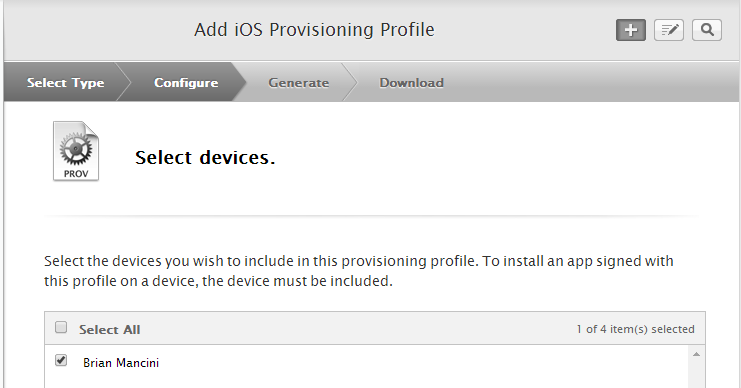Toggle the Select All checkbox

[61, 327]
